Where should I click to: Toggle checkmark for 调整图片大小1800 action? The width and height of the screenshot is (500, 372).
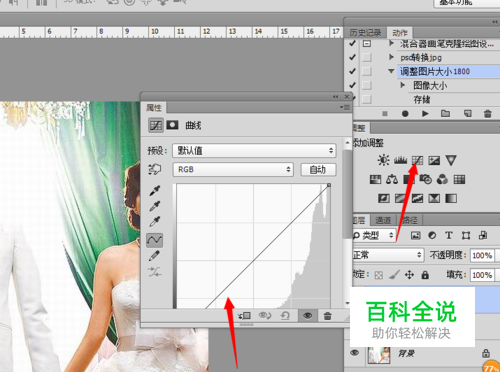pos(352,71)
